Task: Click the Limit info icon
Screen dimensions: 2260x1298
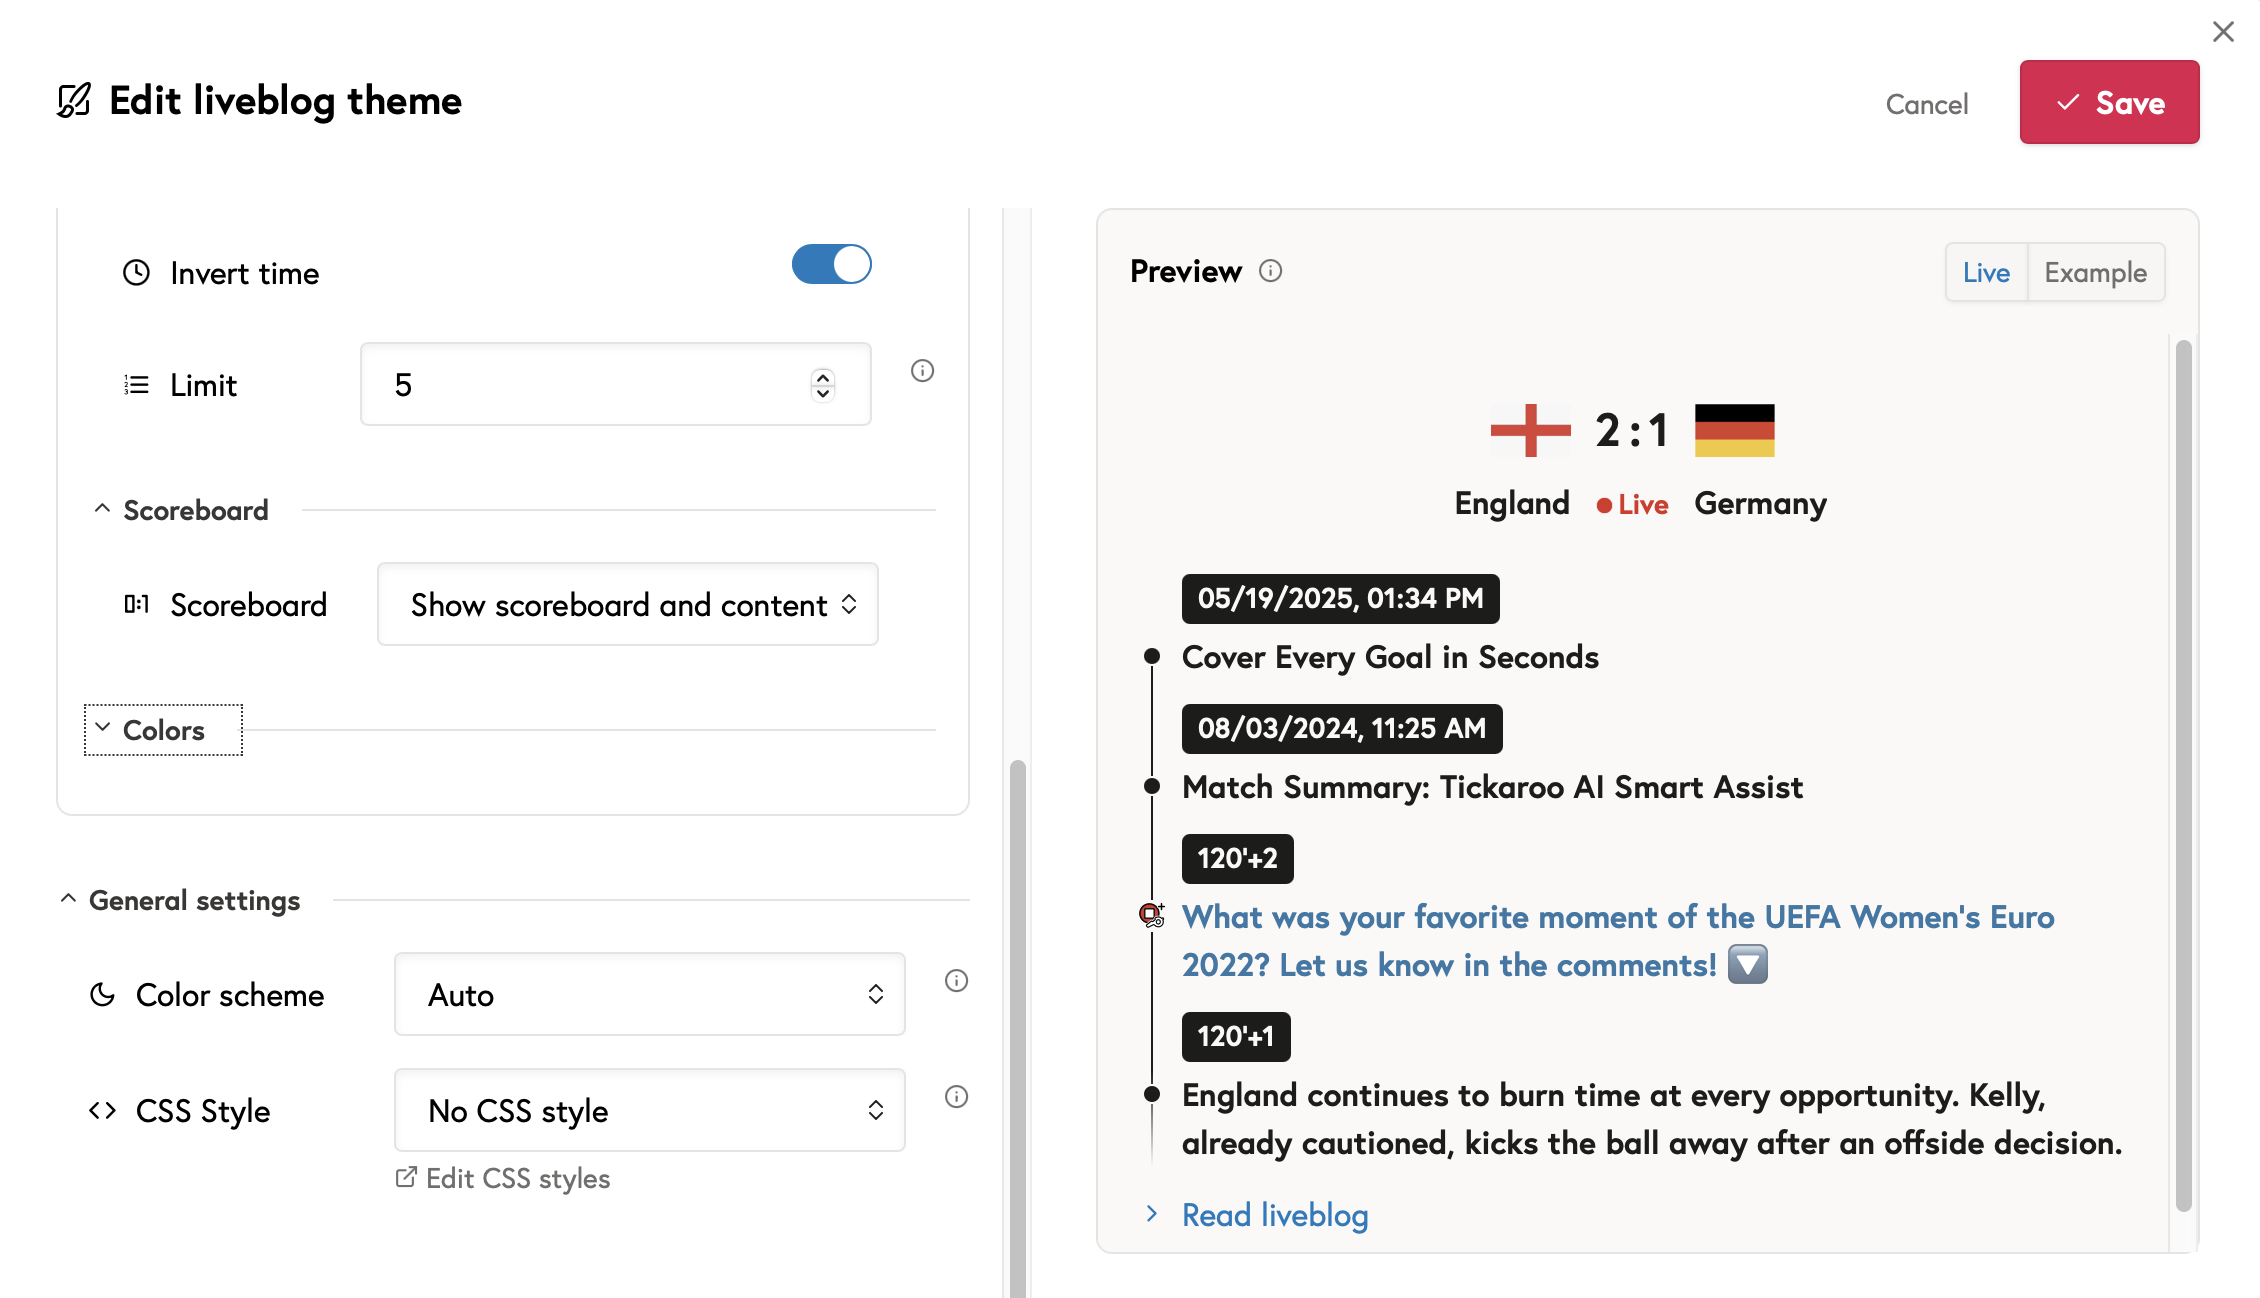Action: click(922, 371)
